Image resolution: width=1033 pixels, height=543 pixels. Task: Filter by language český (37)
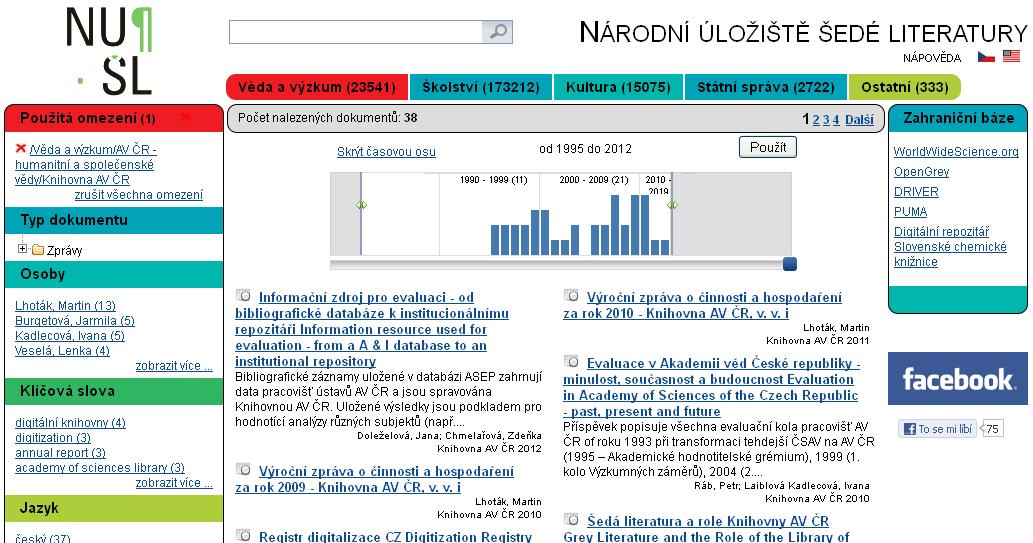tap(42, 538)
